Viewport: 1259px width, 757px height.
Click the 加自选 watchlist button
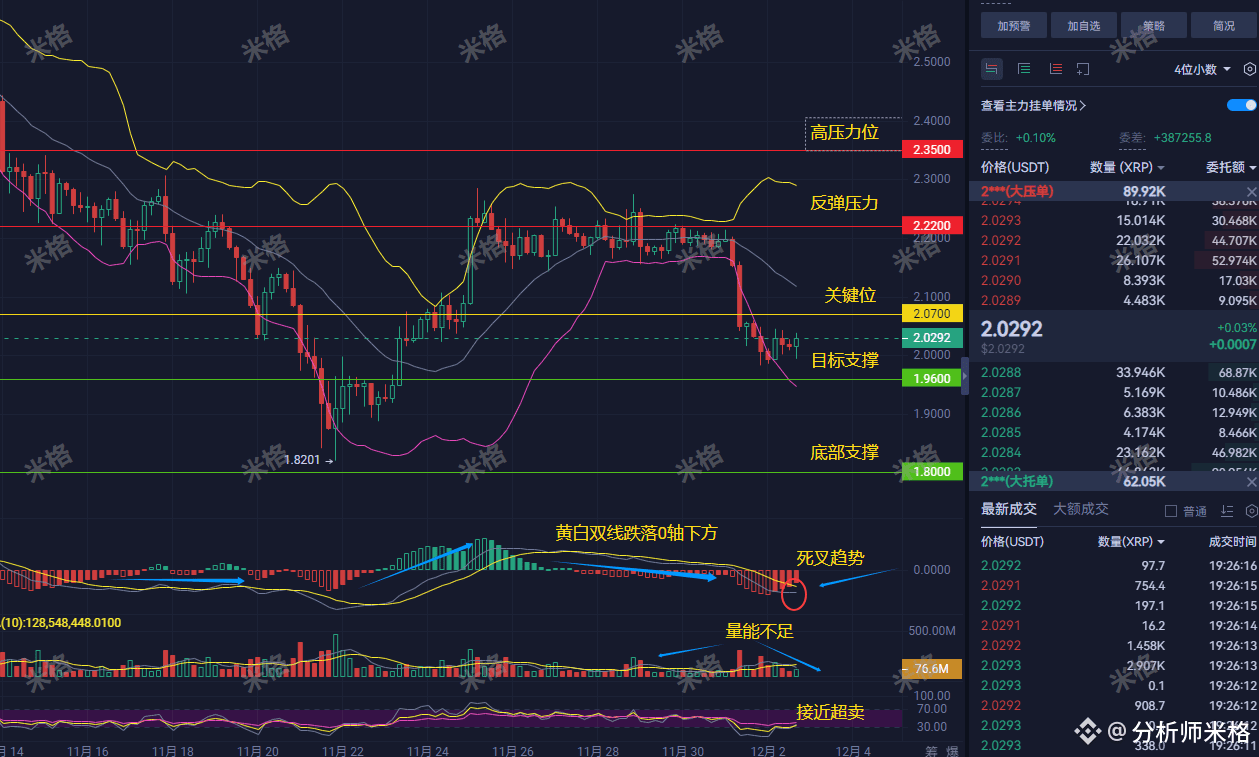[x=1084, y=24]
